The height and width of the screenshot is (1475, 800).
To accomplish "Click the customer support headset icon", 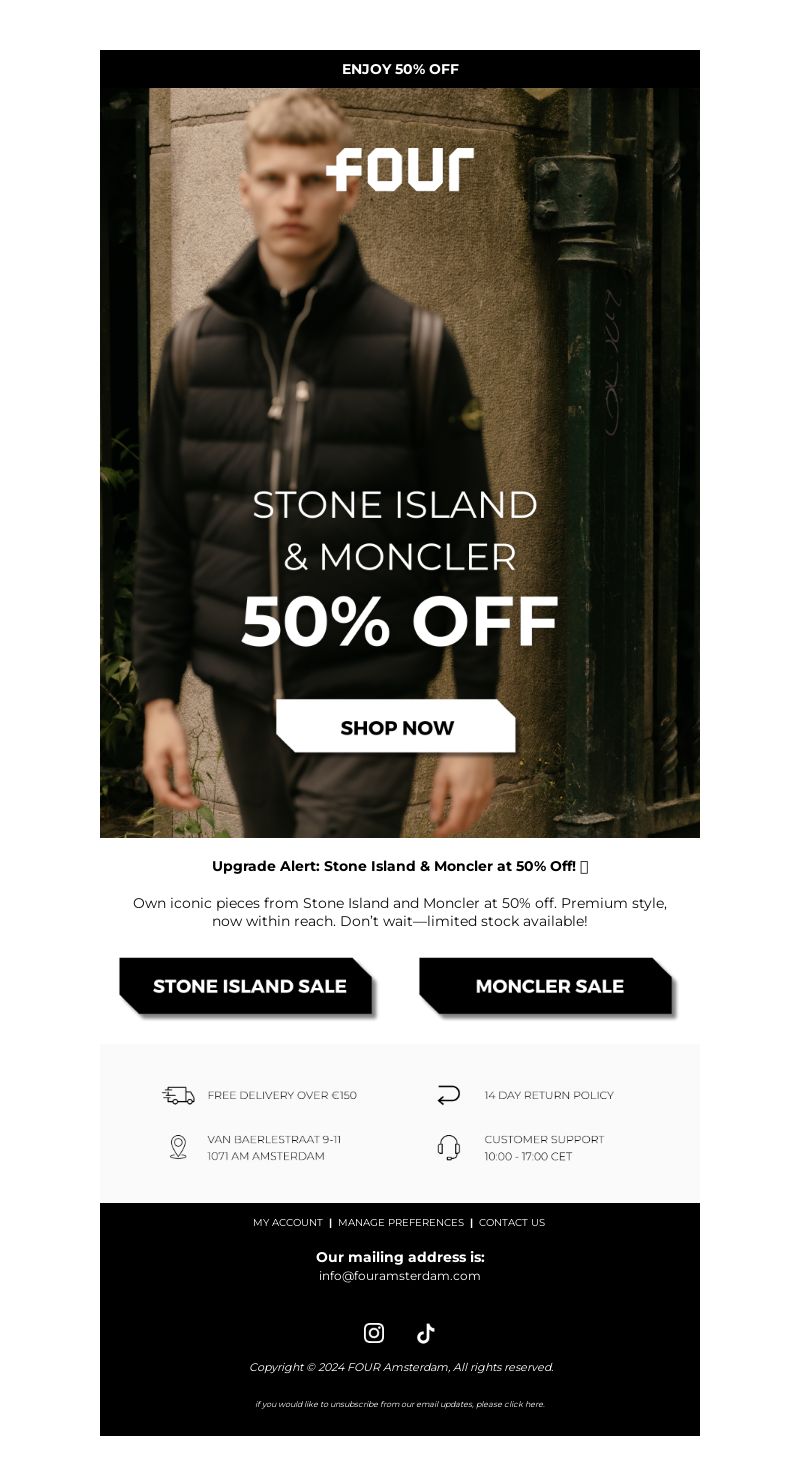I will pyautogui.click(x=449, y=1147).
